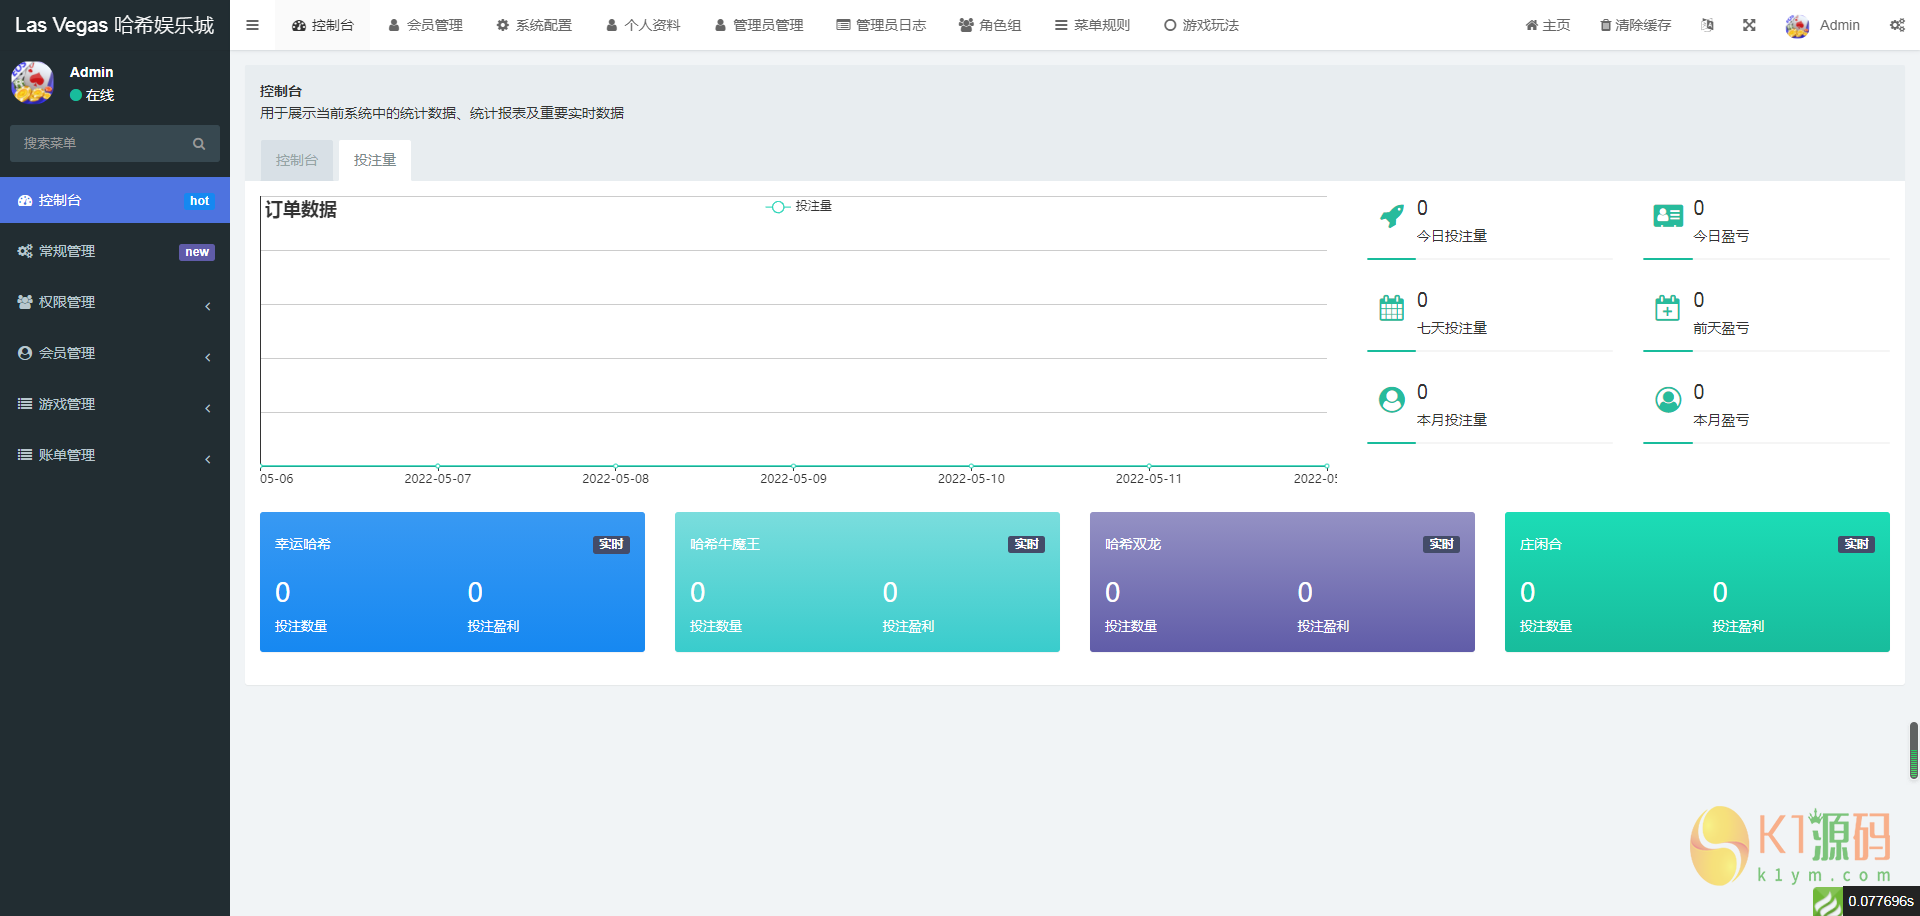Expand the 权限管理 sidebar section

coord(67,301)
